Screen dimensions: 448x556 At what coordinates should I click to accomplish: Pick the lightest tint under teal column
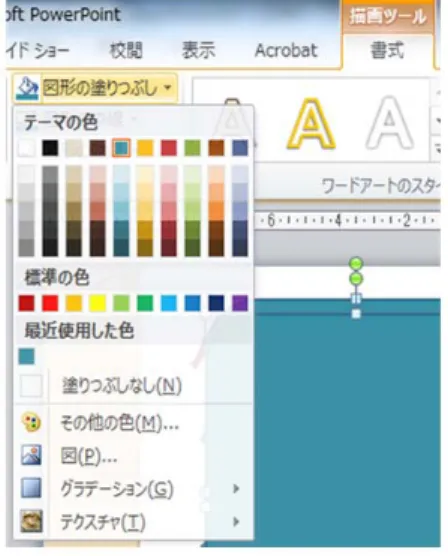[121, 175]
